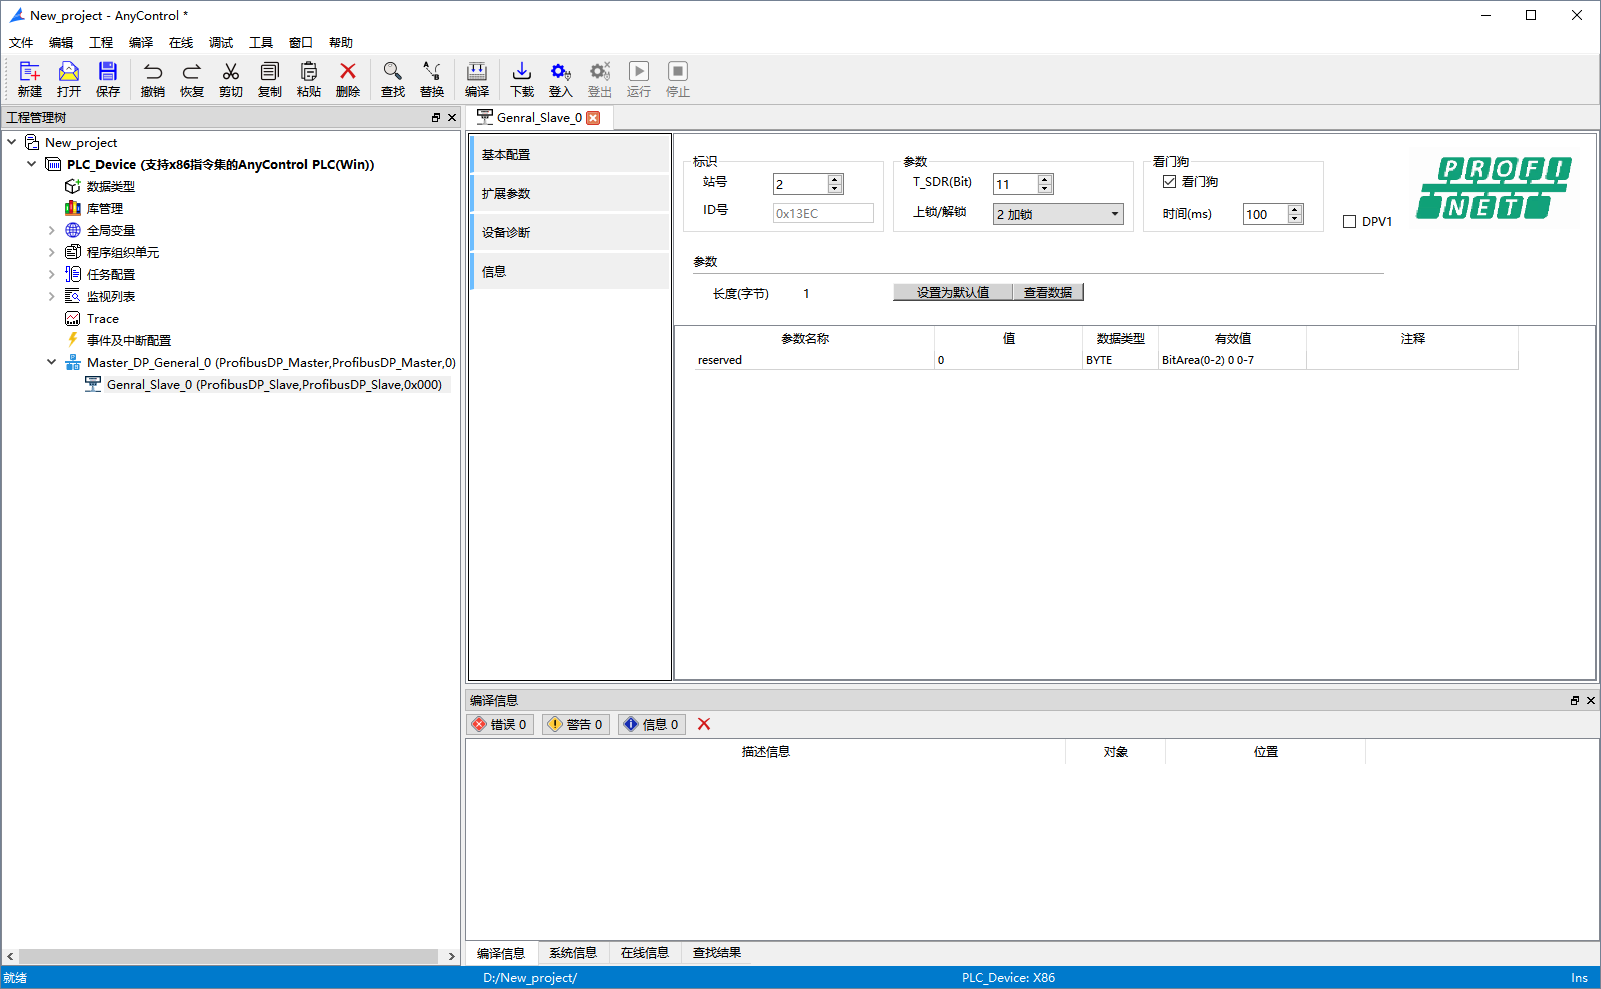Screen dimensions: 1601x989
Task: Switch to the 查找结果 tab
Action: click(x=717, y=953)
